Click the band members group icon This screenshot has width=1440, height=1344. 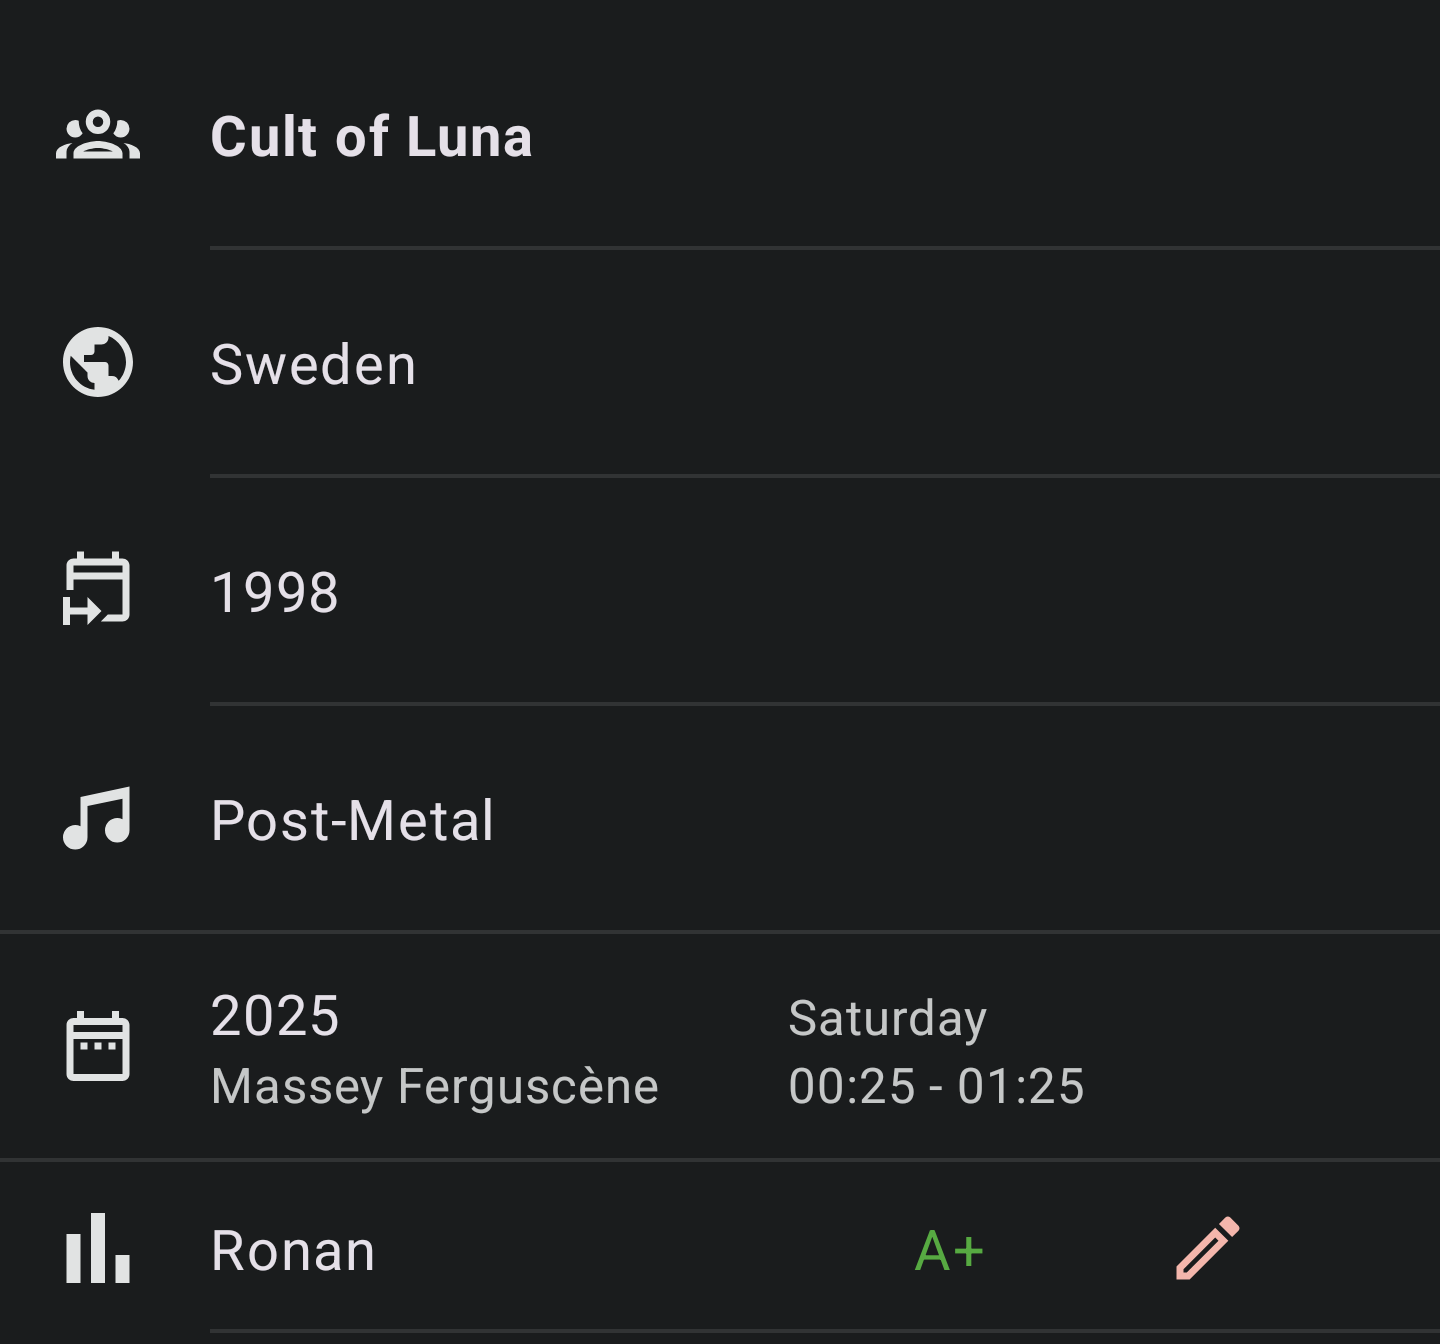(x=98, y=136)
